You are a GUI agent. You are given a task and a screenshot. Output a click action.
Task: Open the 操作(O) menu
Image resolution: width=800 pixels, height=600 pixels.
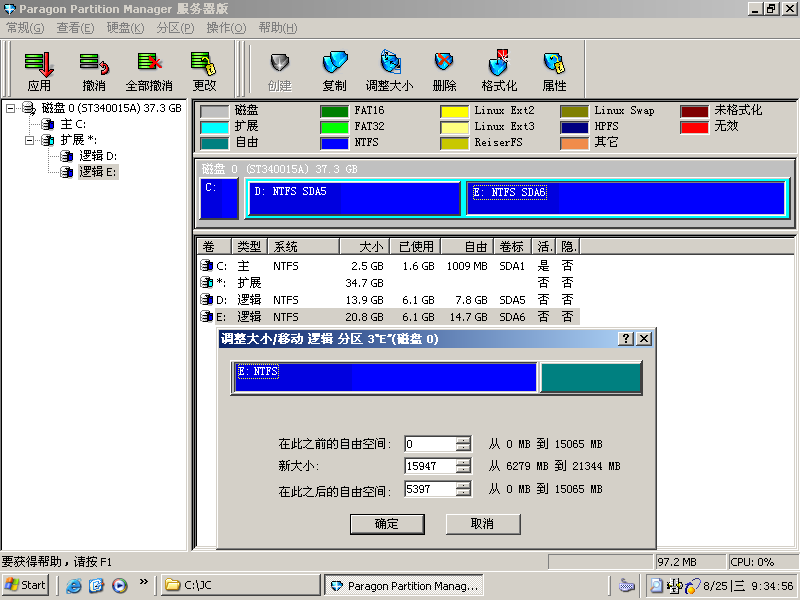click(226, 28)
